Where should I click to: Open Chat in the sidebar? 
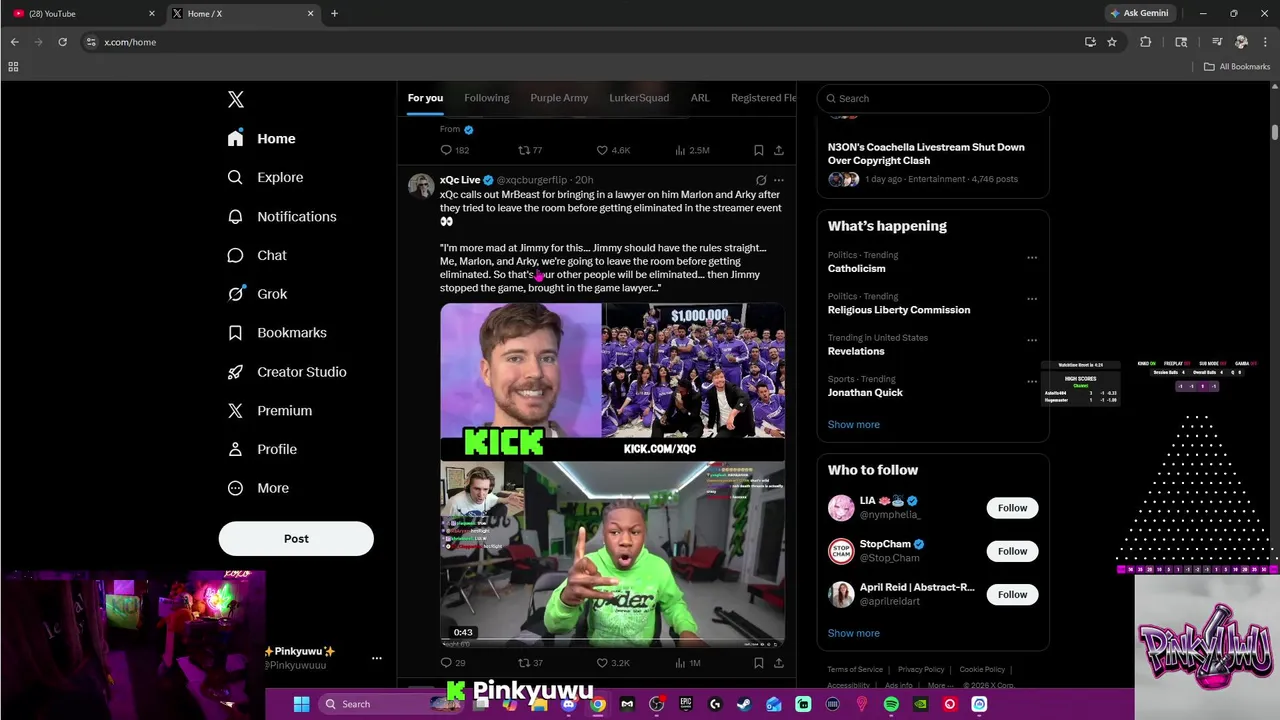coord(258,255)
